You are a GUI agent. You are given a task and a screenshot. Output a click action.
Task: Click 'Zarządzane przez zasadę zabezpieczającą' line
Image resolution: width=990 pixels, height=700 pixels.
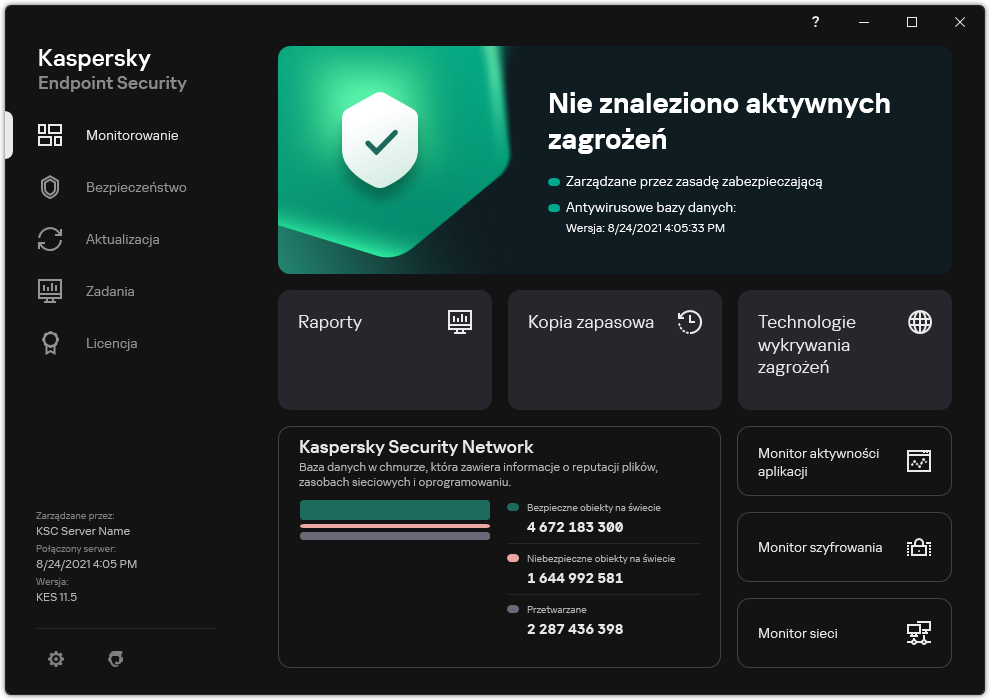pyautogui.click(x=694, y=182)
